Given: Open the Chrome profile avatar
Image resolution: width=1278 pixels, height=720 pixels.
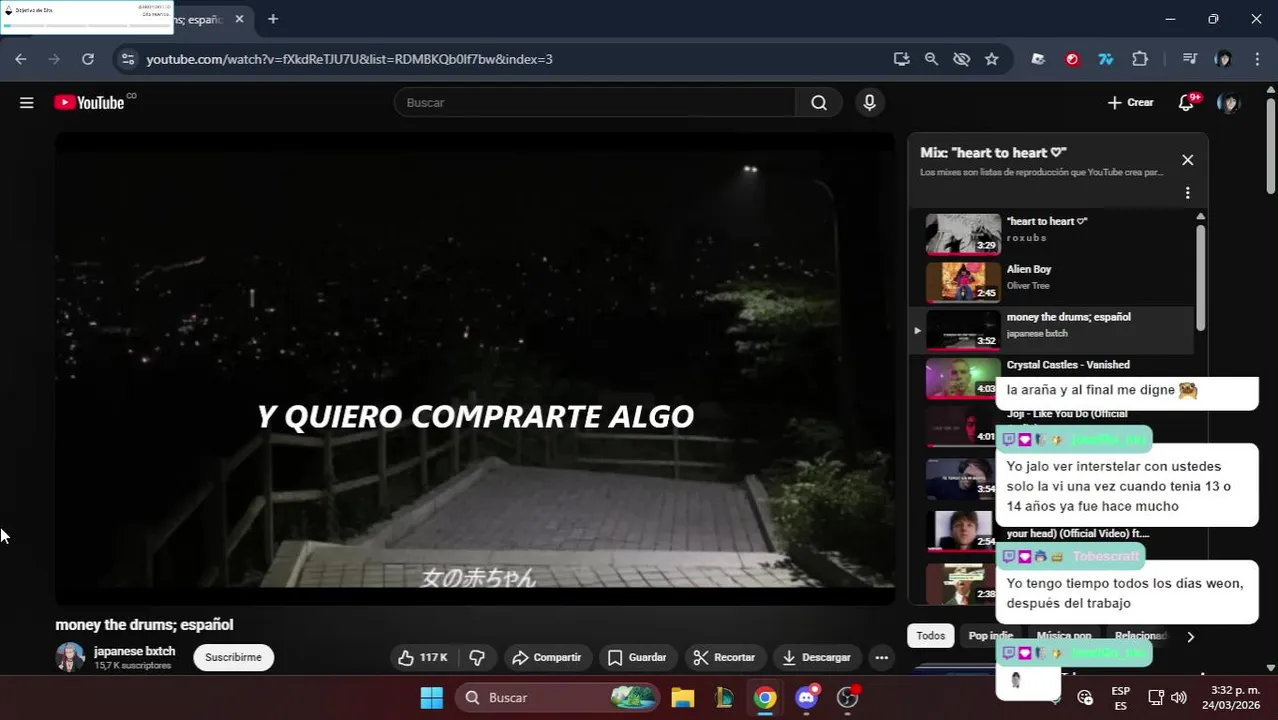Looking at the screenshot, I should pyautogui.click(x=1223, y=59).
